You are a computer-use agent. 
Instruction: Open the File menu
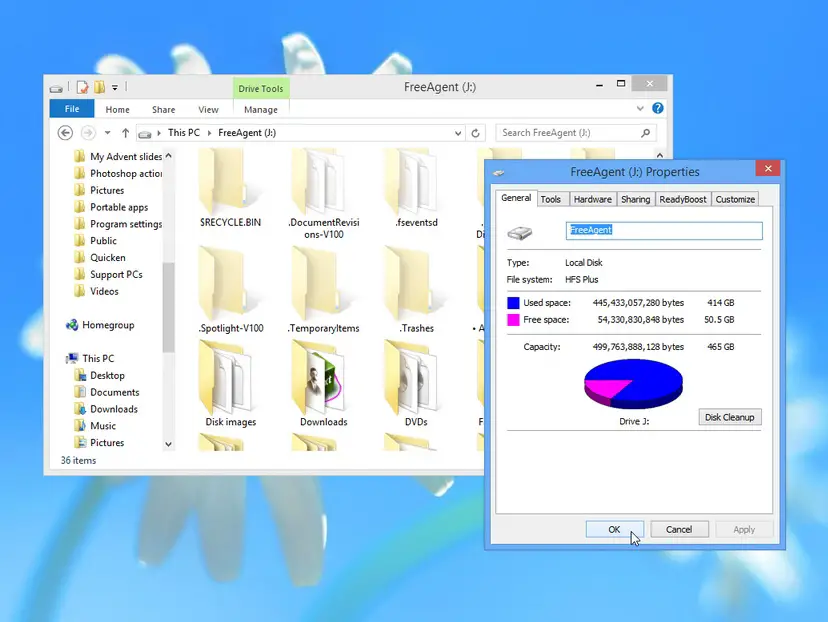pyautogui.click(x=72, y=109)
